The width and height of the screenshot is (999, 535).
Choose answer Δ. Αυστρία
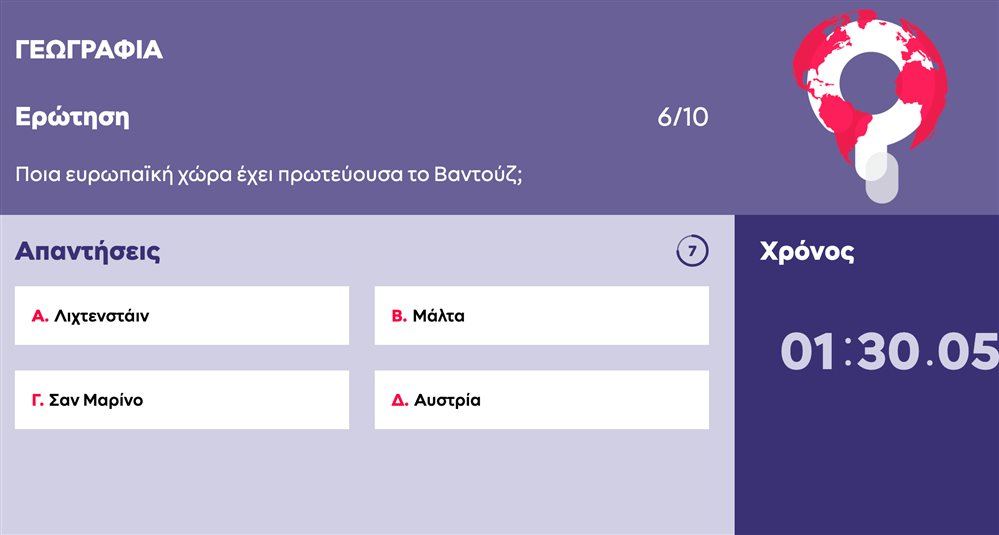(542, 400)
